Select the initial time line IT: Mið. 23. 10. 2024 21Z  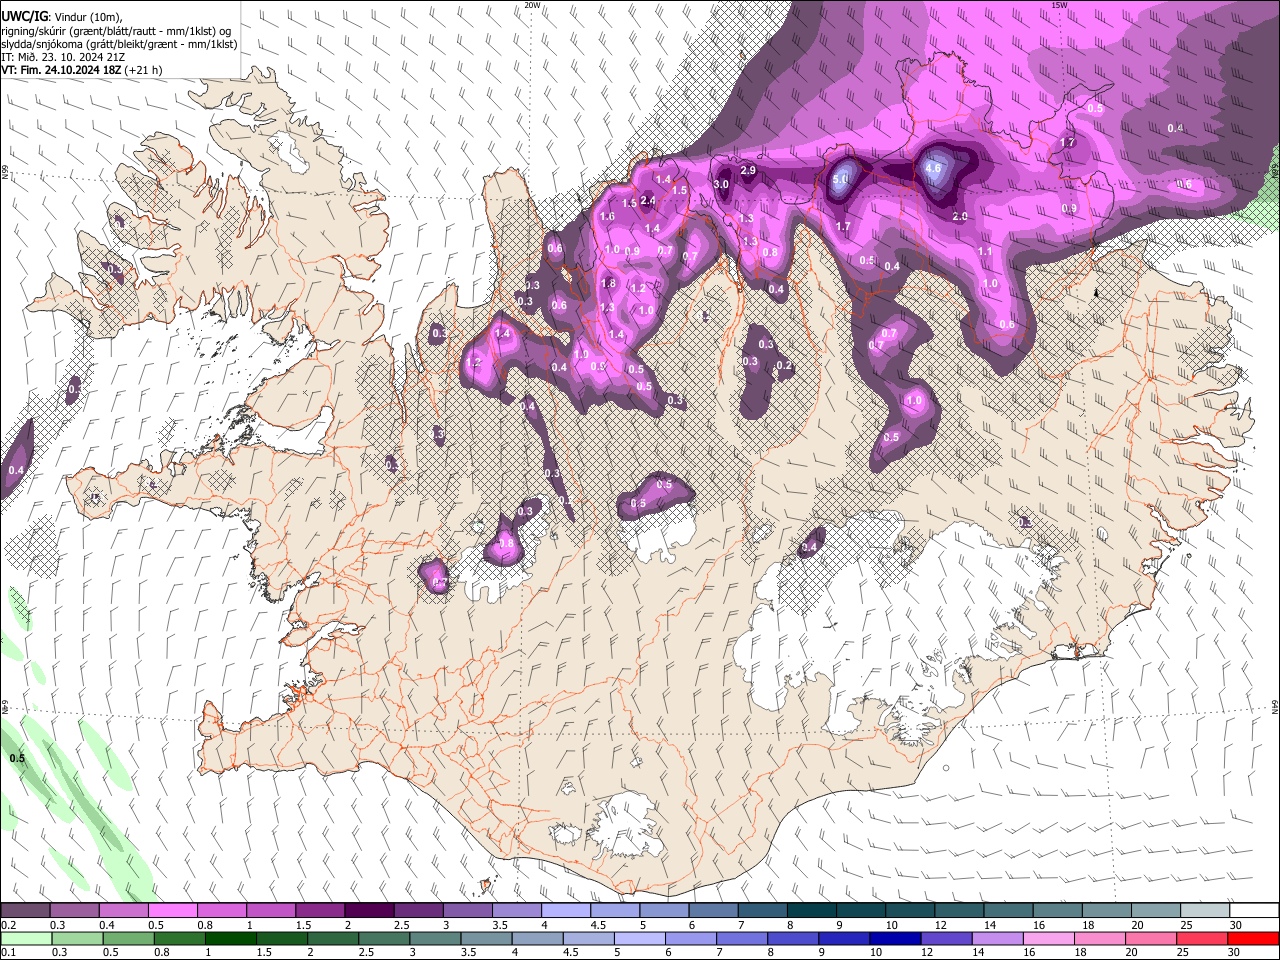[64, 57]
